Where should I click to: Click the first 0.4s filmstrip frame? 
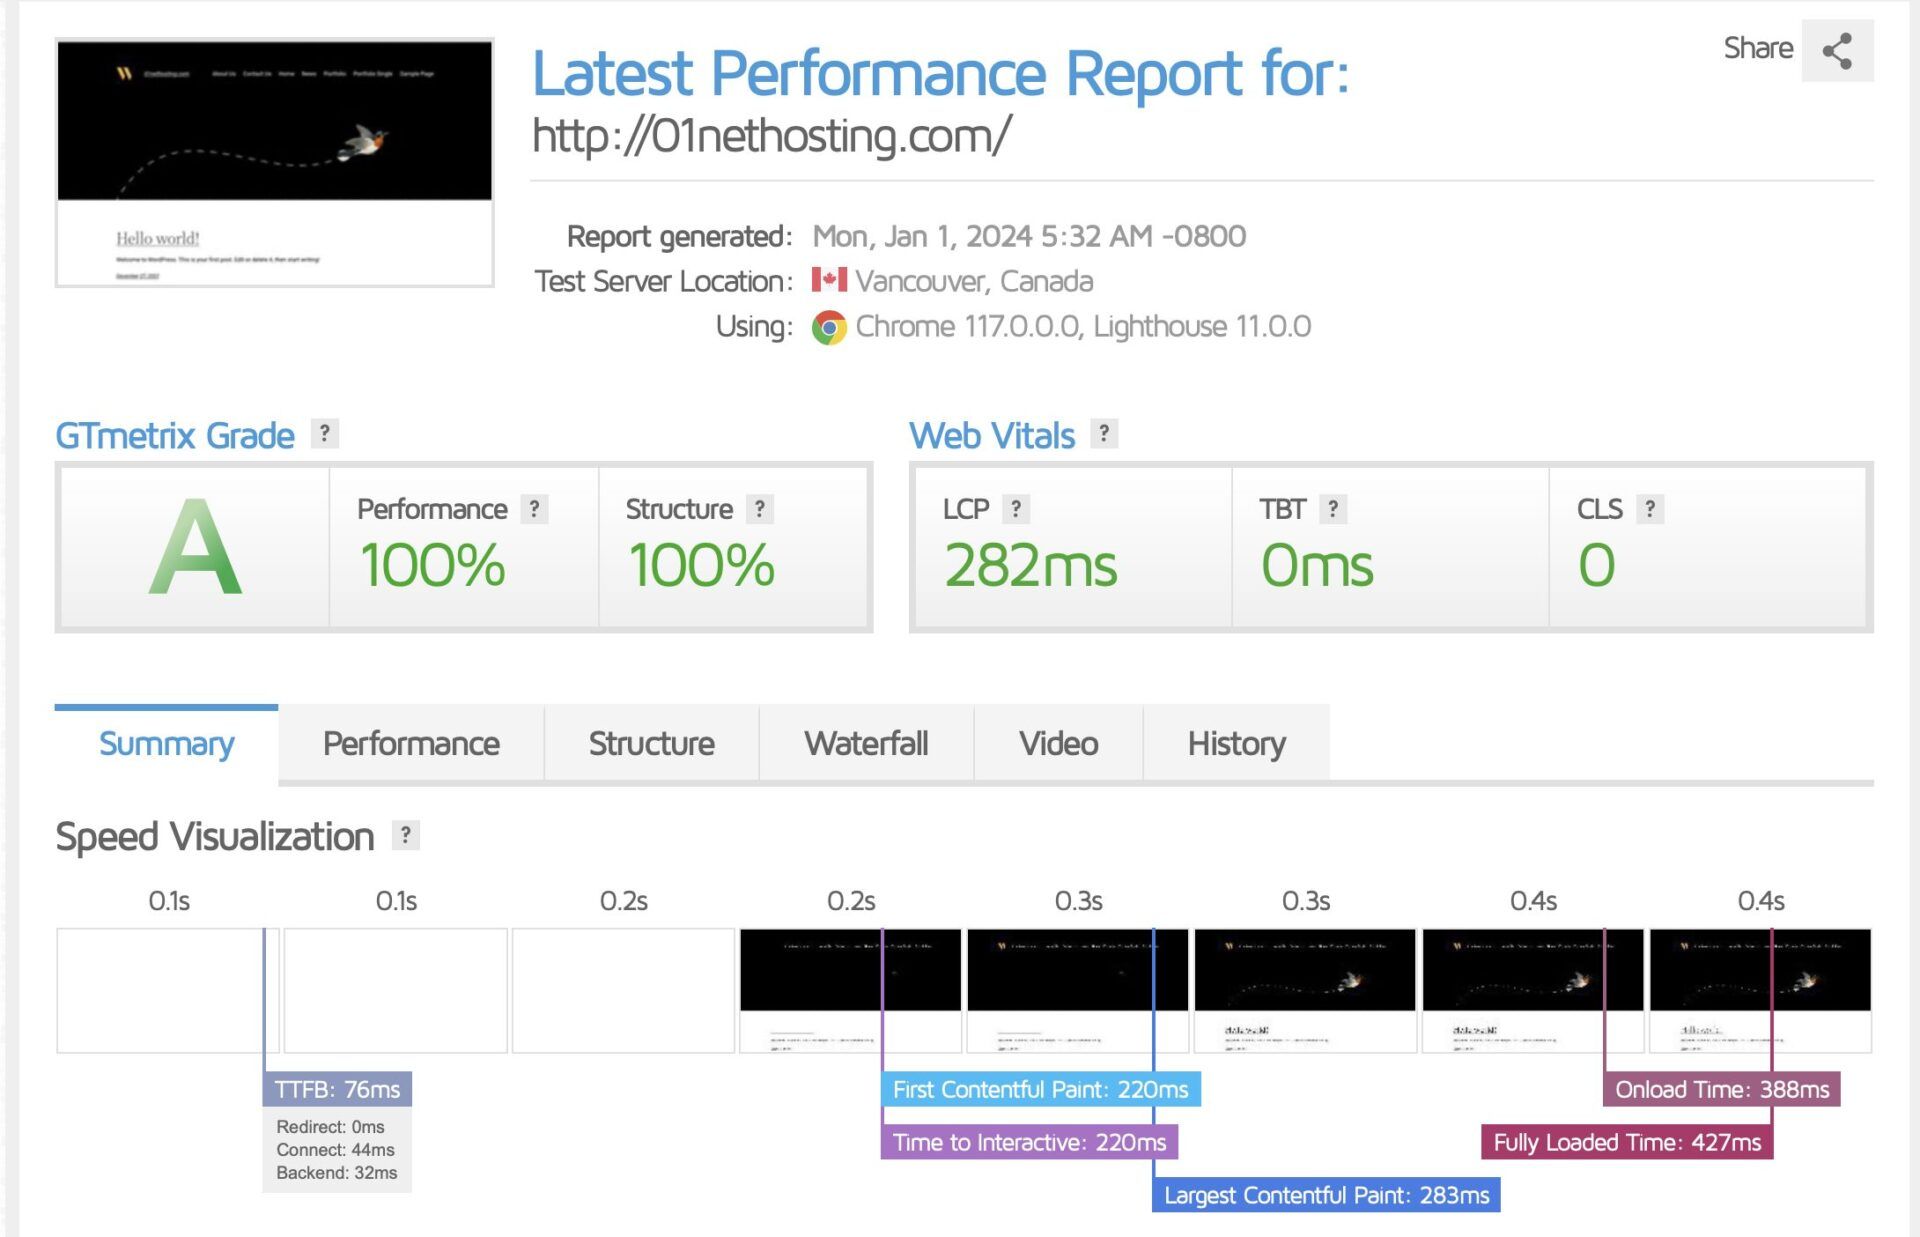click(x=1533, y=990)
